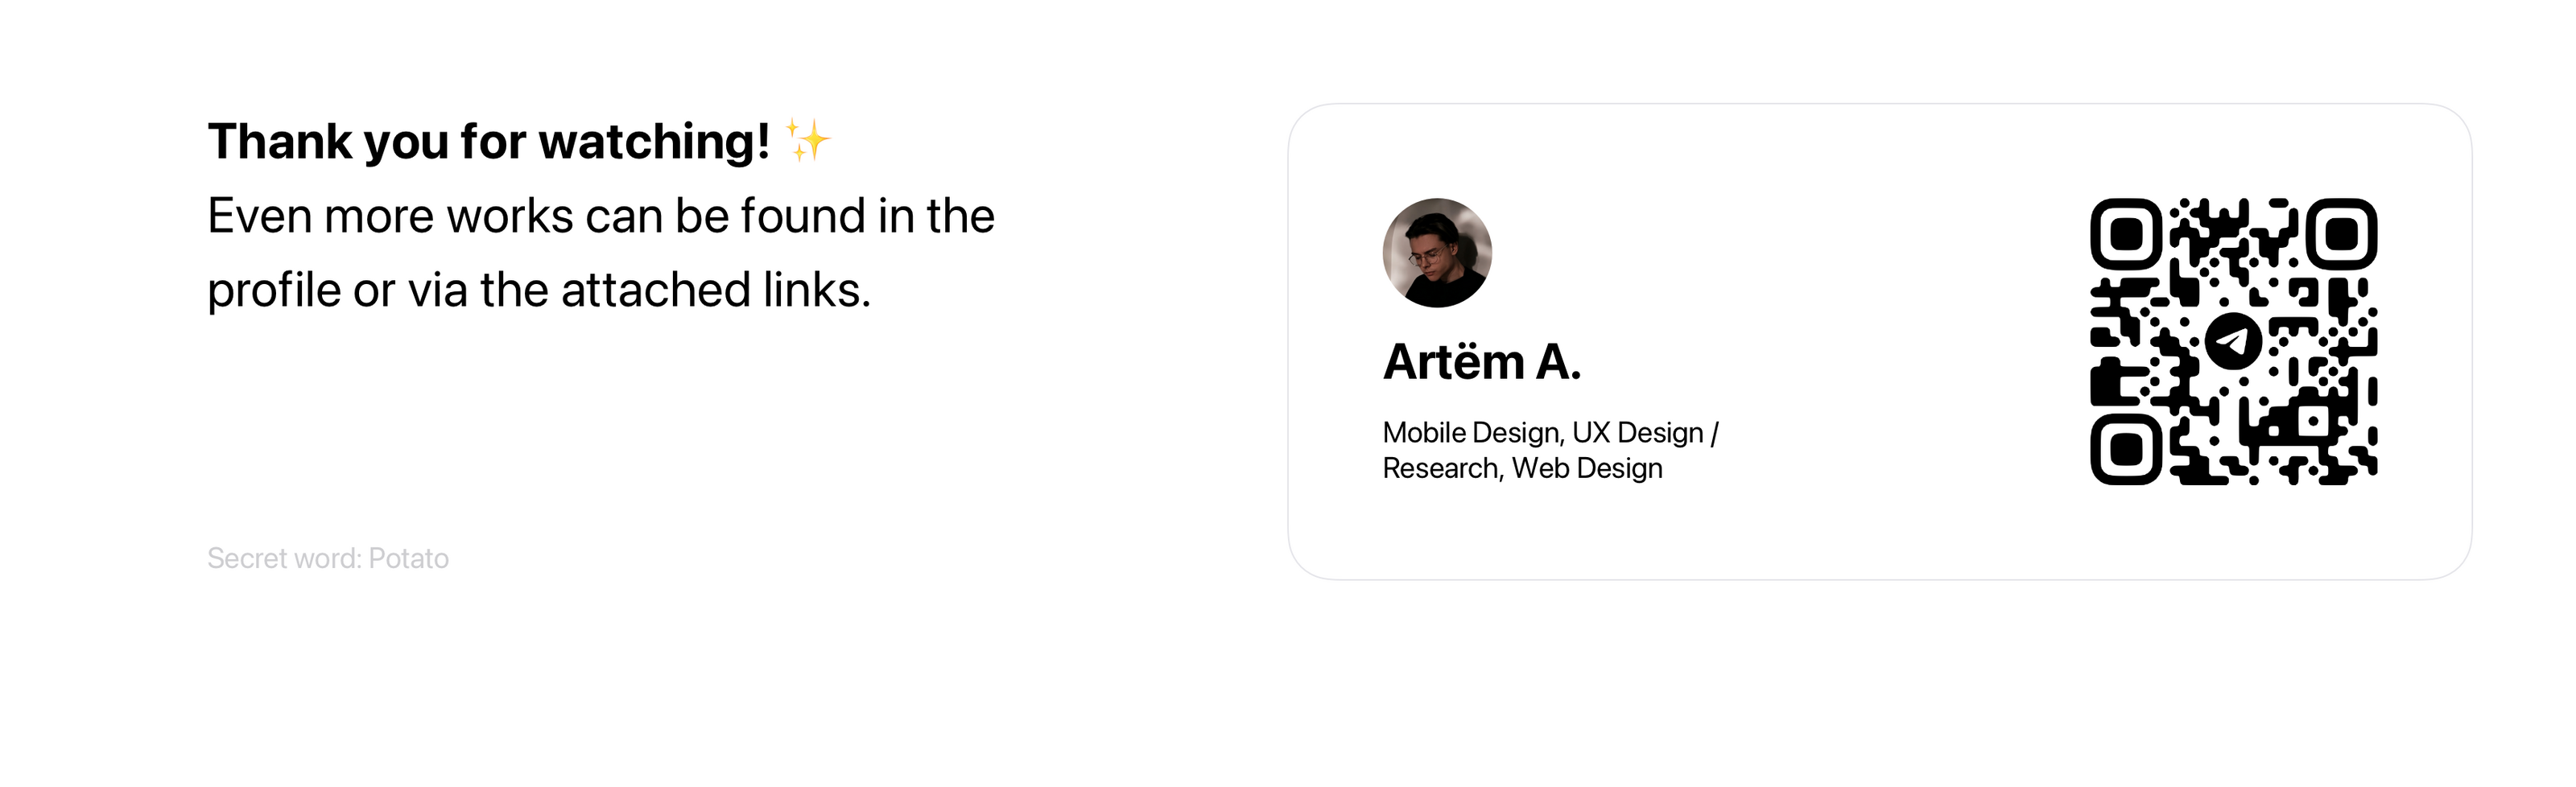Click the top-right QR finder square
This screenshot has width=2576, height=787.
pos(2341,234)
